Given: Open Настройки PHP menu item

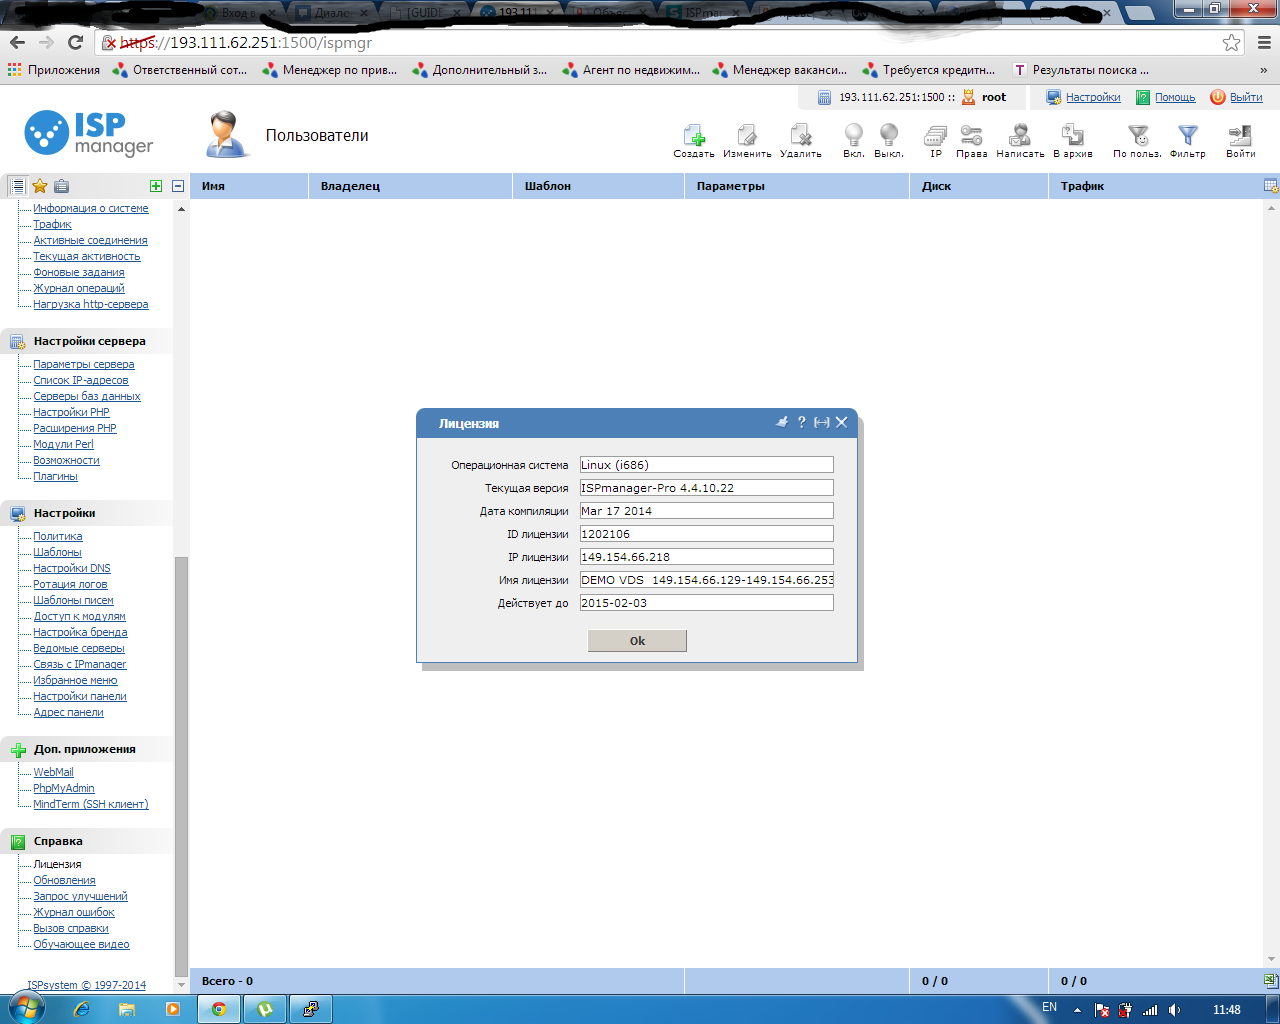Looking at the screenshot, I should coord(71,412).
